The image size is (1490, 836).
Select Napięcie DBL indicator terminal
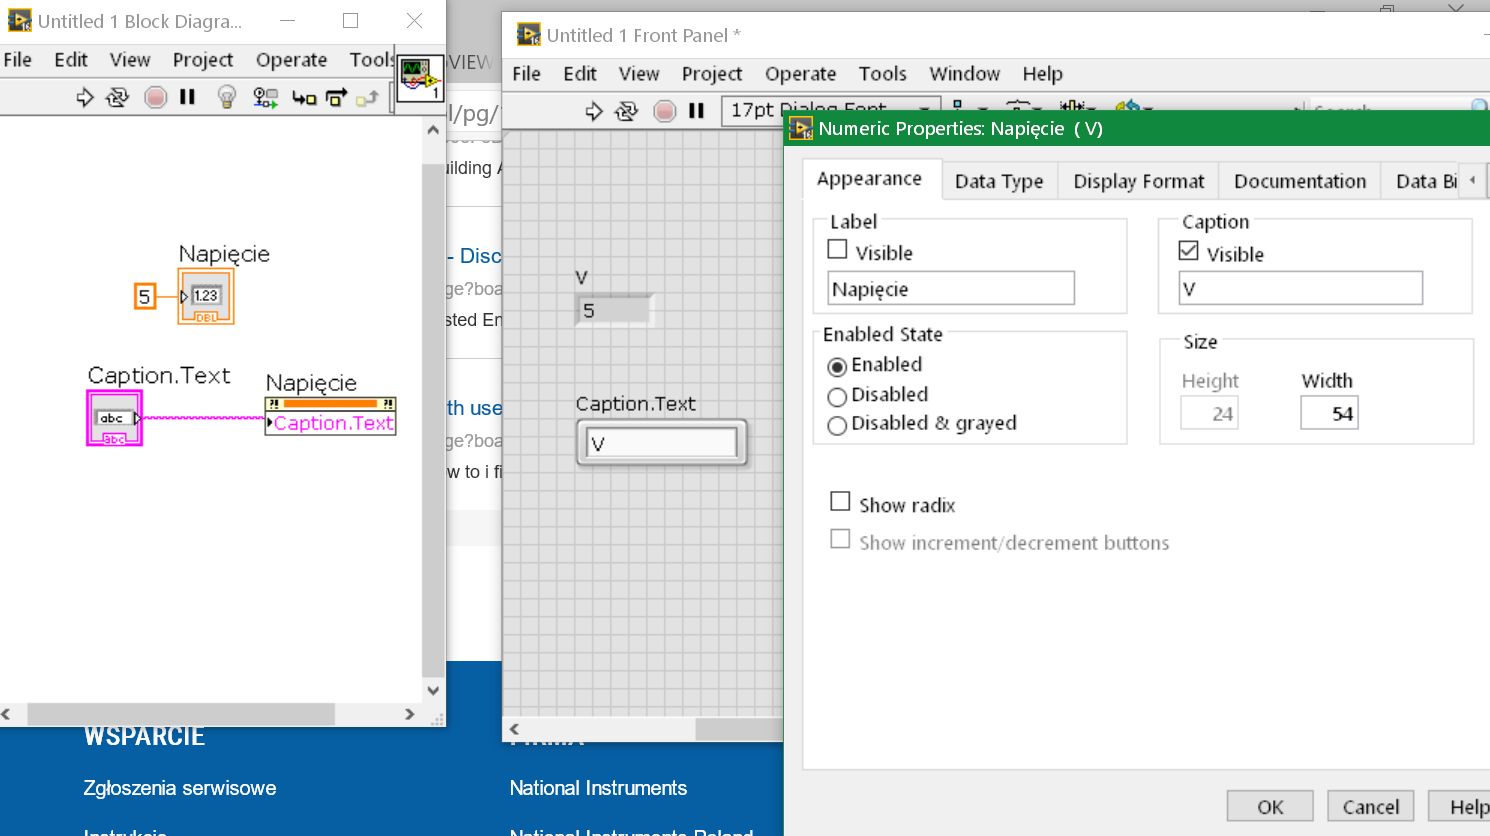(x=206, y=296)
